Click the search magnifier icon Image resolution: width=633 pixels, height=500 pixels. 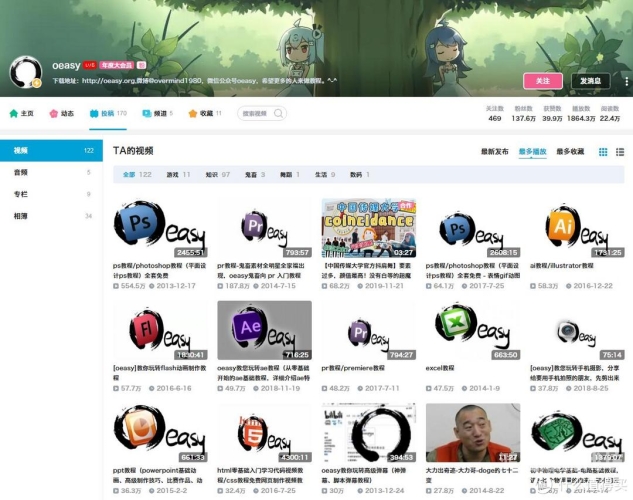coord(279,113)
